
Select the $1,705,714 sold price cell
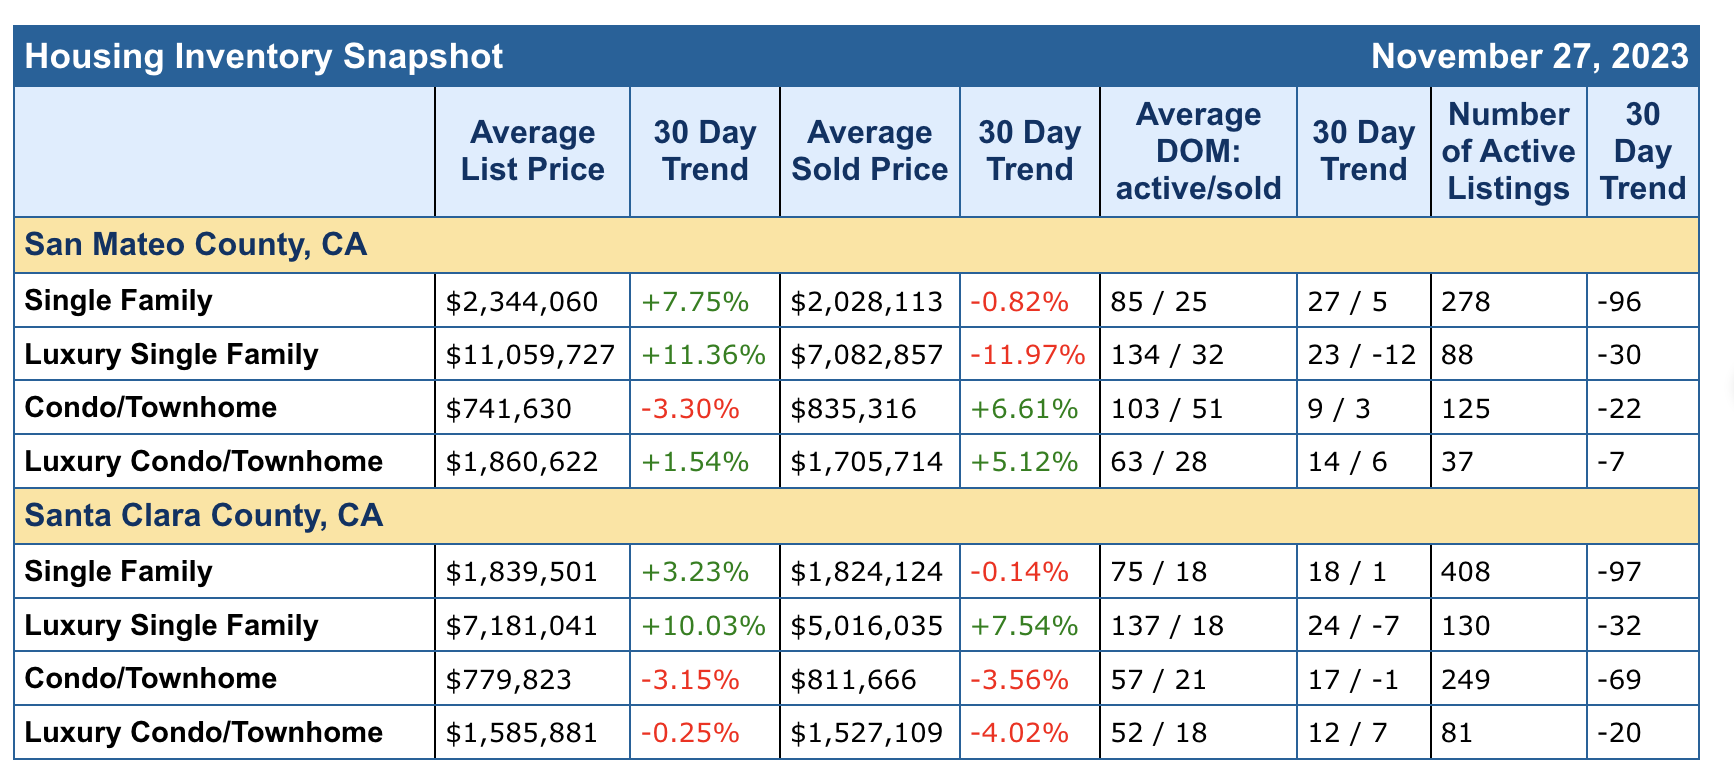866,462
